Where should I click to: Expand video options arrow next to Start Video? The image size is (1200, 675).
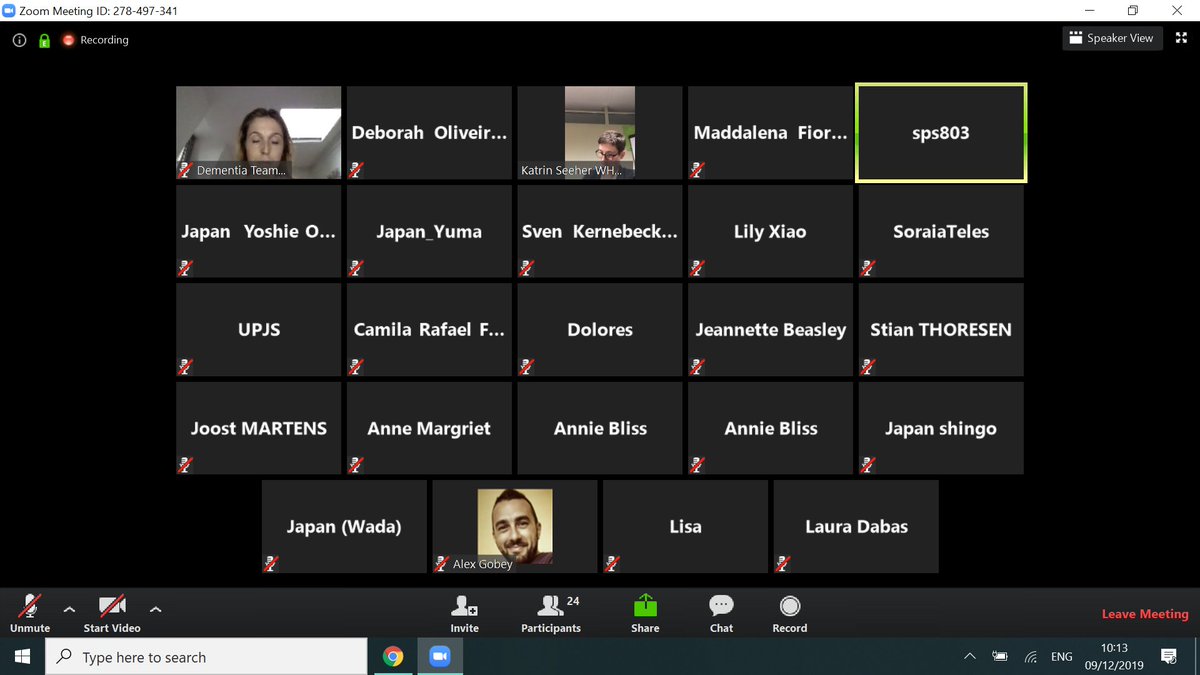click(155, 608)
